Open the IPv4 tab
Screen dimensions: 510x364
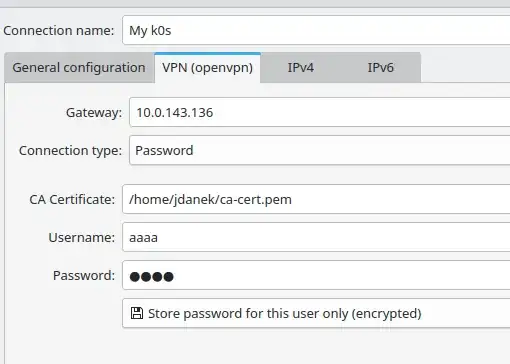[301, 68]
